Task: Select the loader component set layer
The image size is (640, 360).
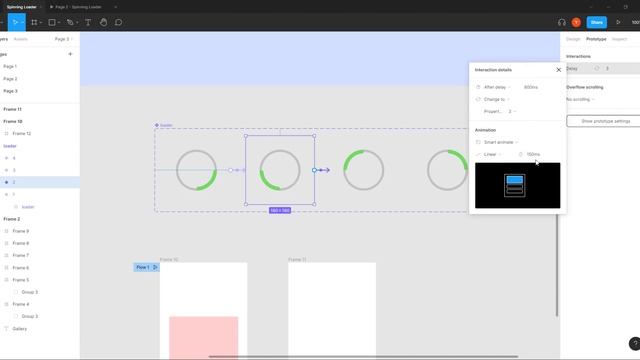Action: 10,146
